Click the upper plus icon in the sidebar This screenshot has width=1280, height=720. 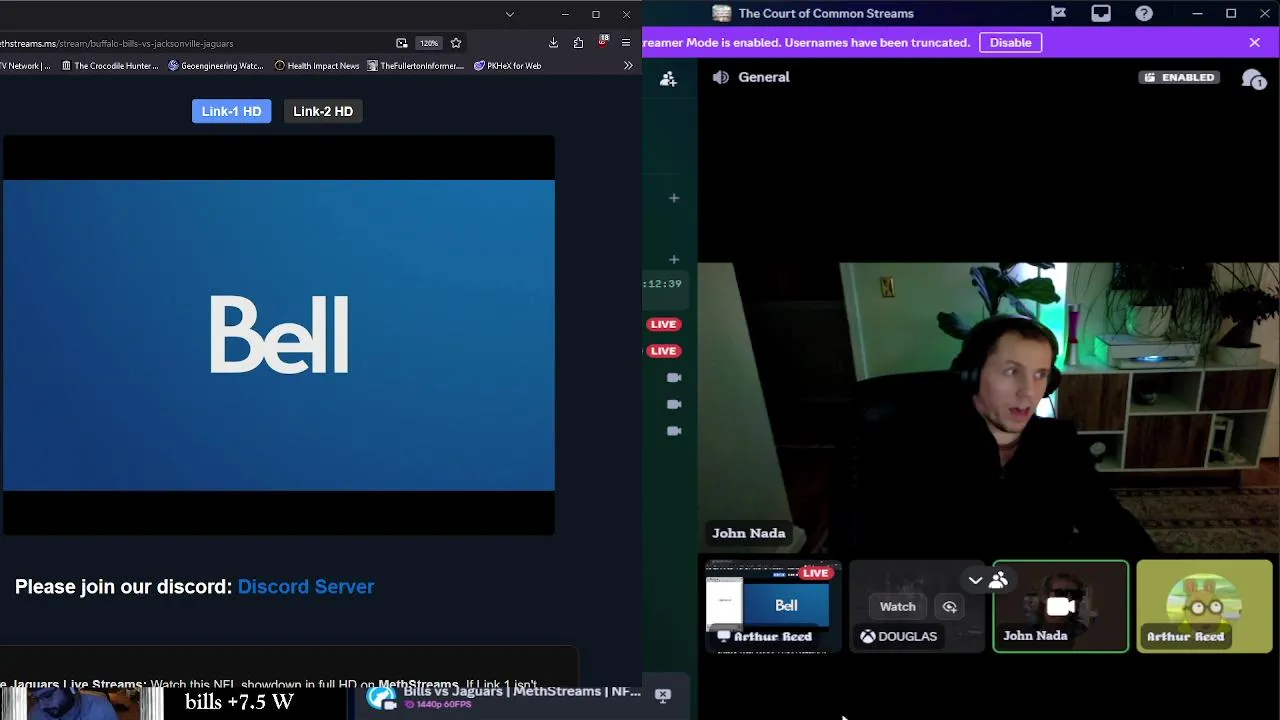tap(674, 198)
